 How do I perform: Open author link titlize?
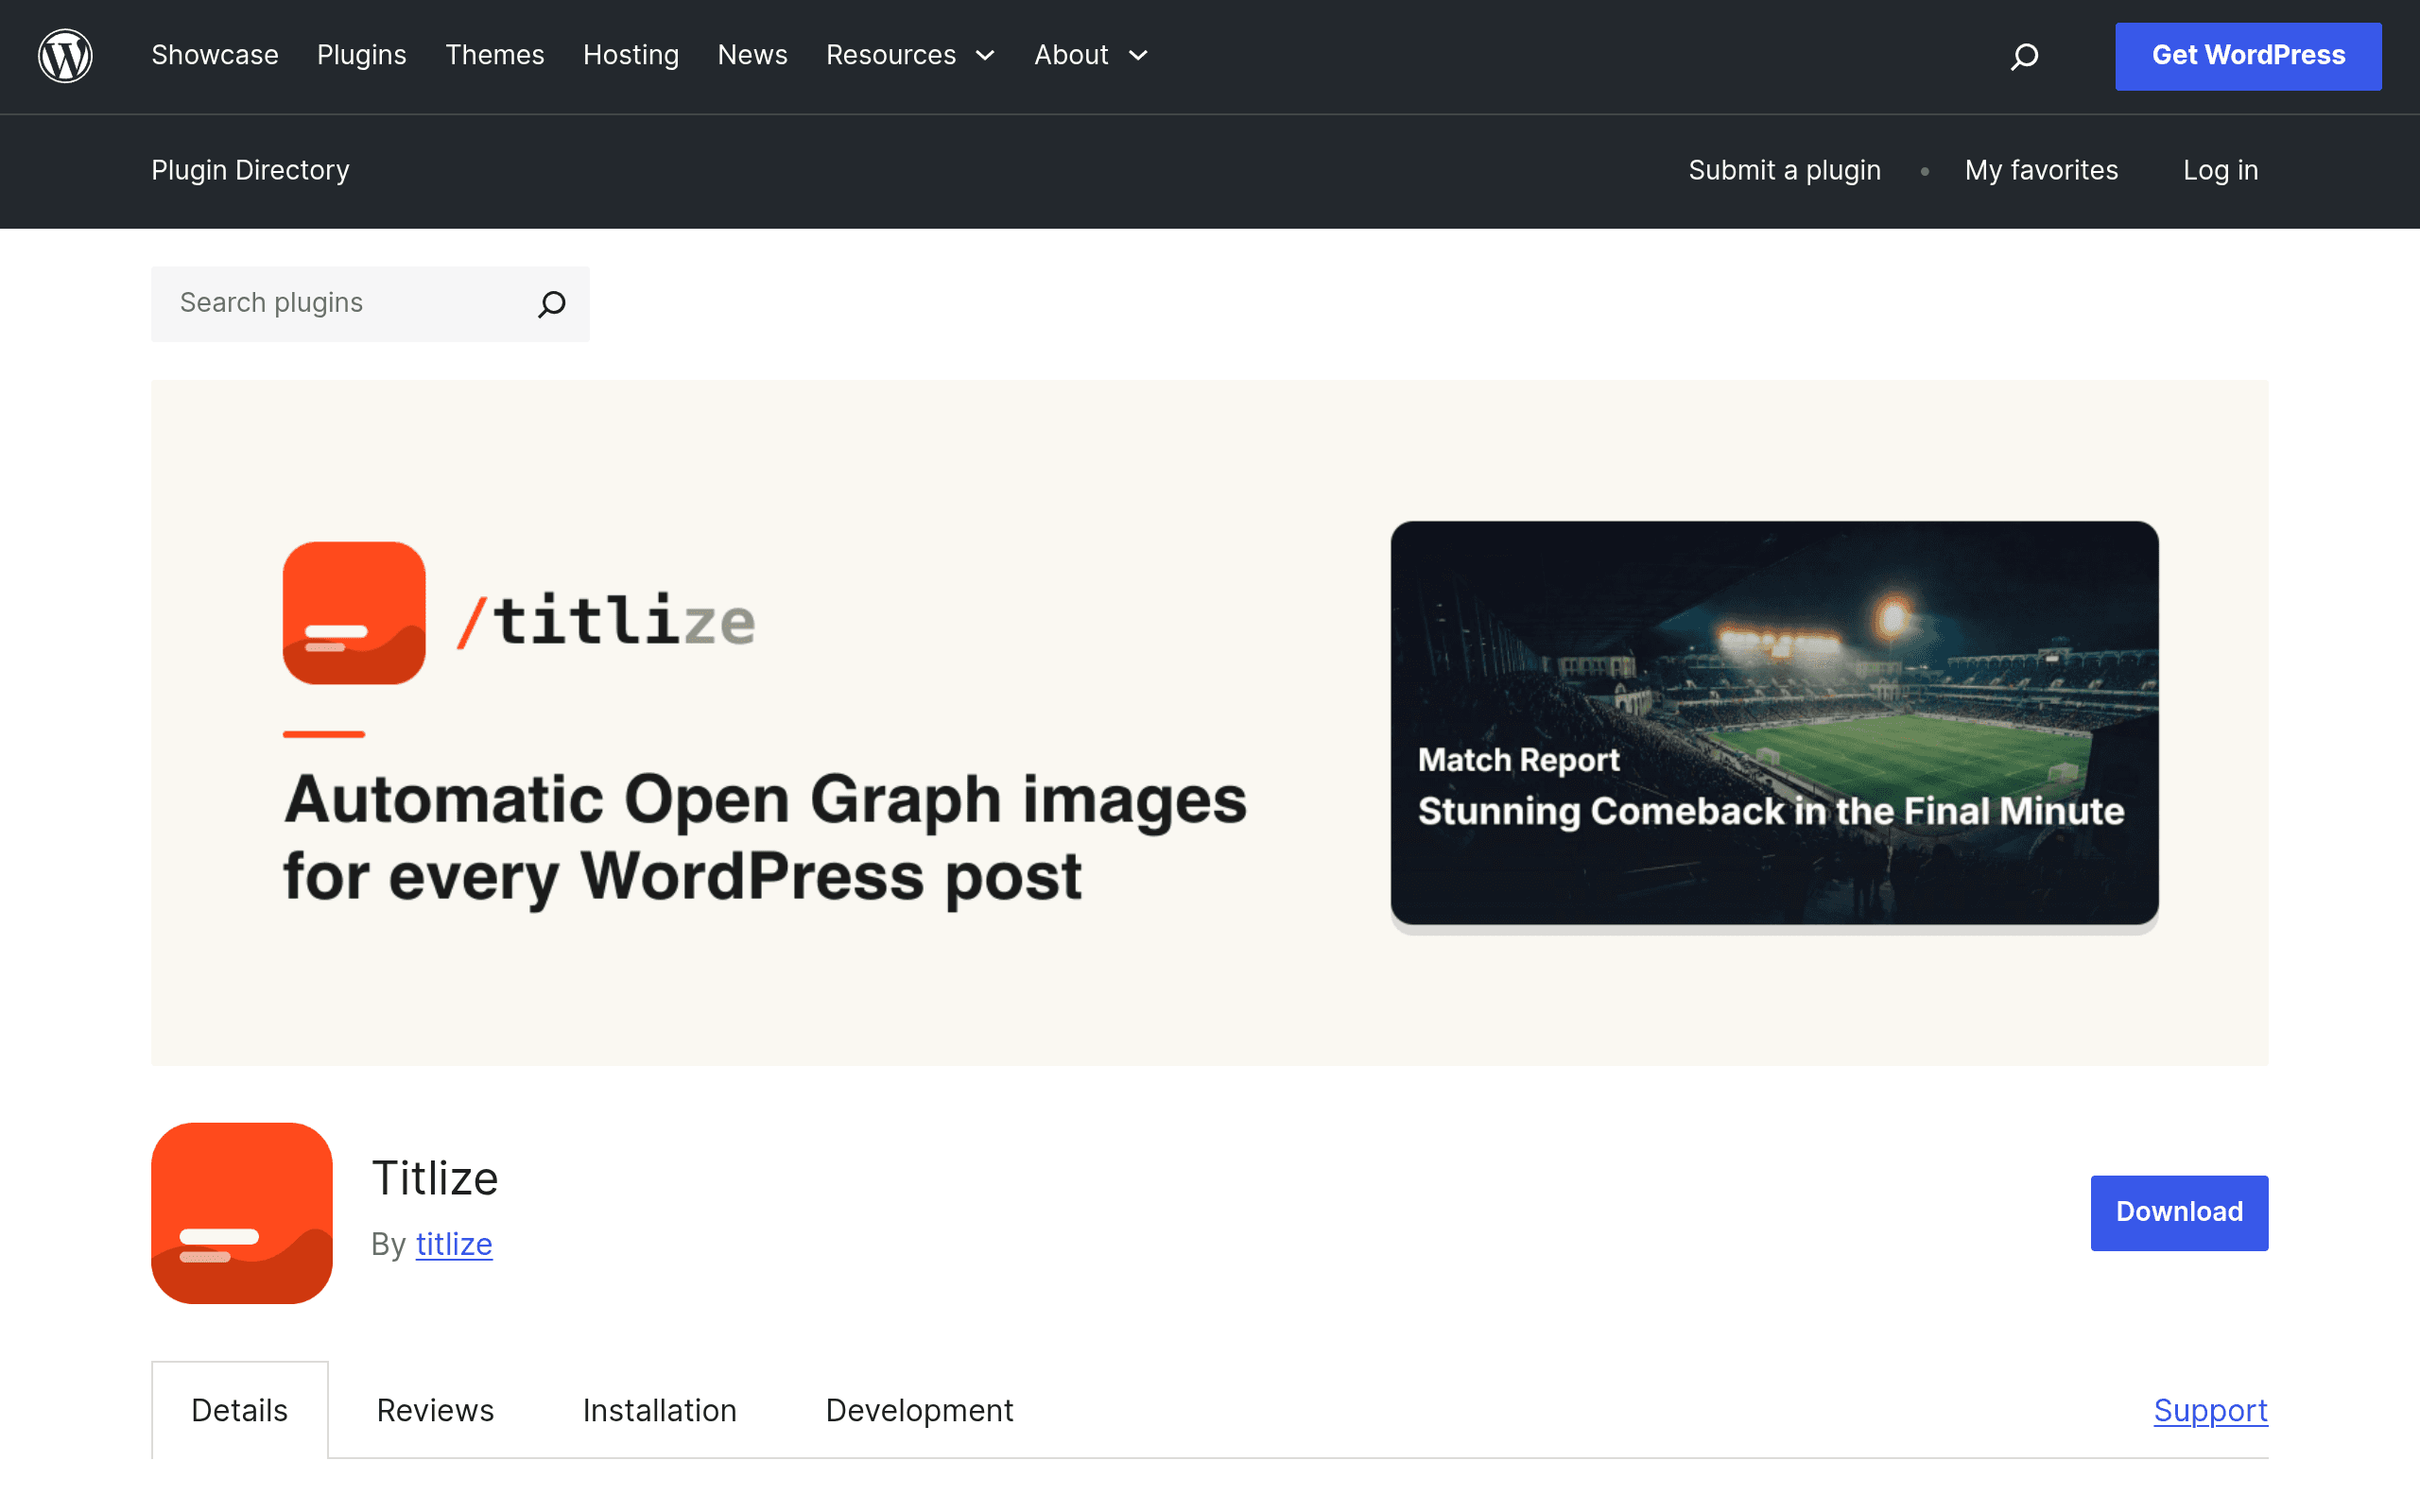tap(454, 1244)
